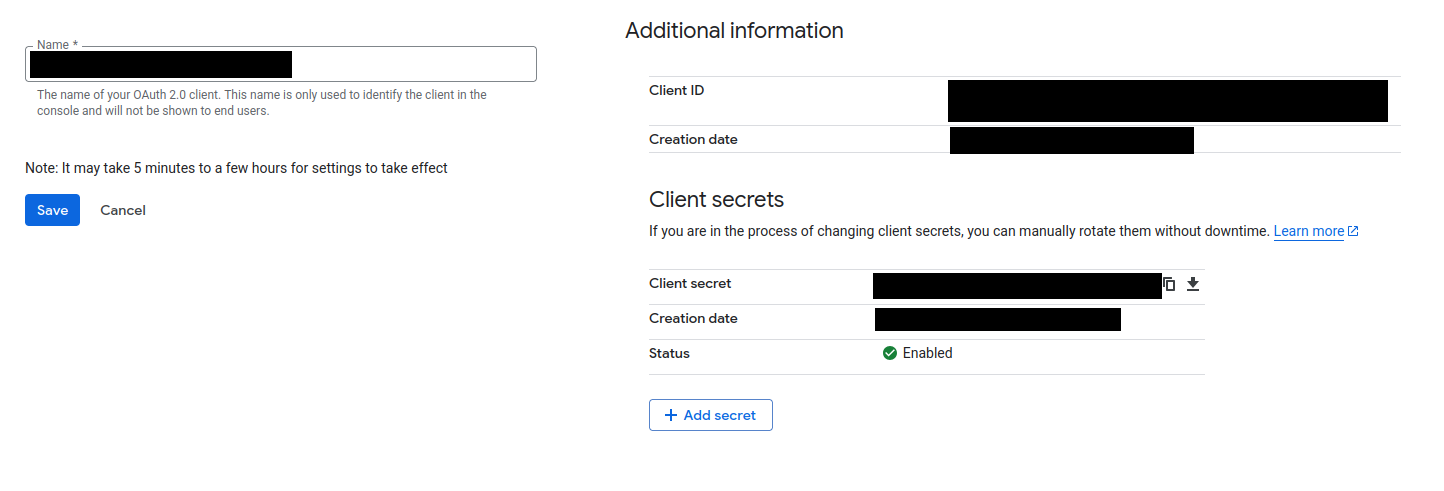Click the Client ID row label

(677, 90)
